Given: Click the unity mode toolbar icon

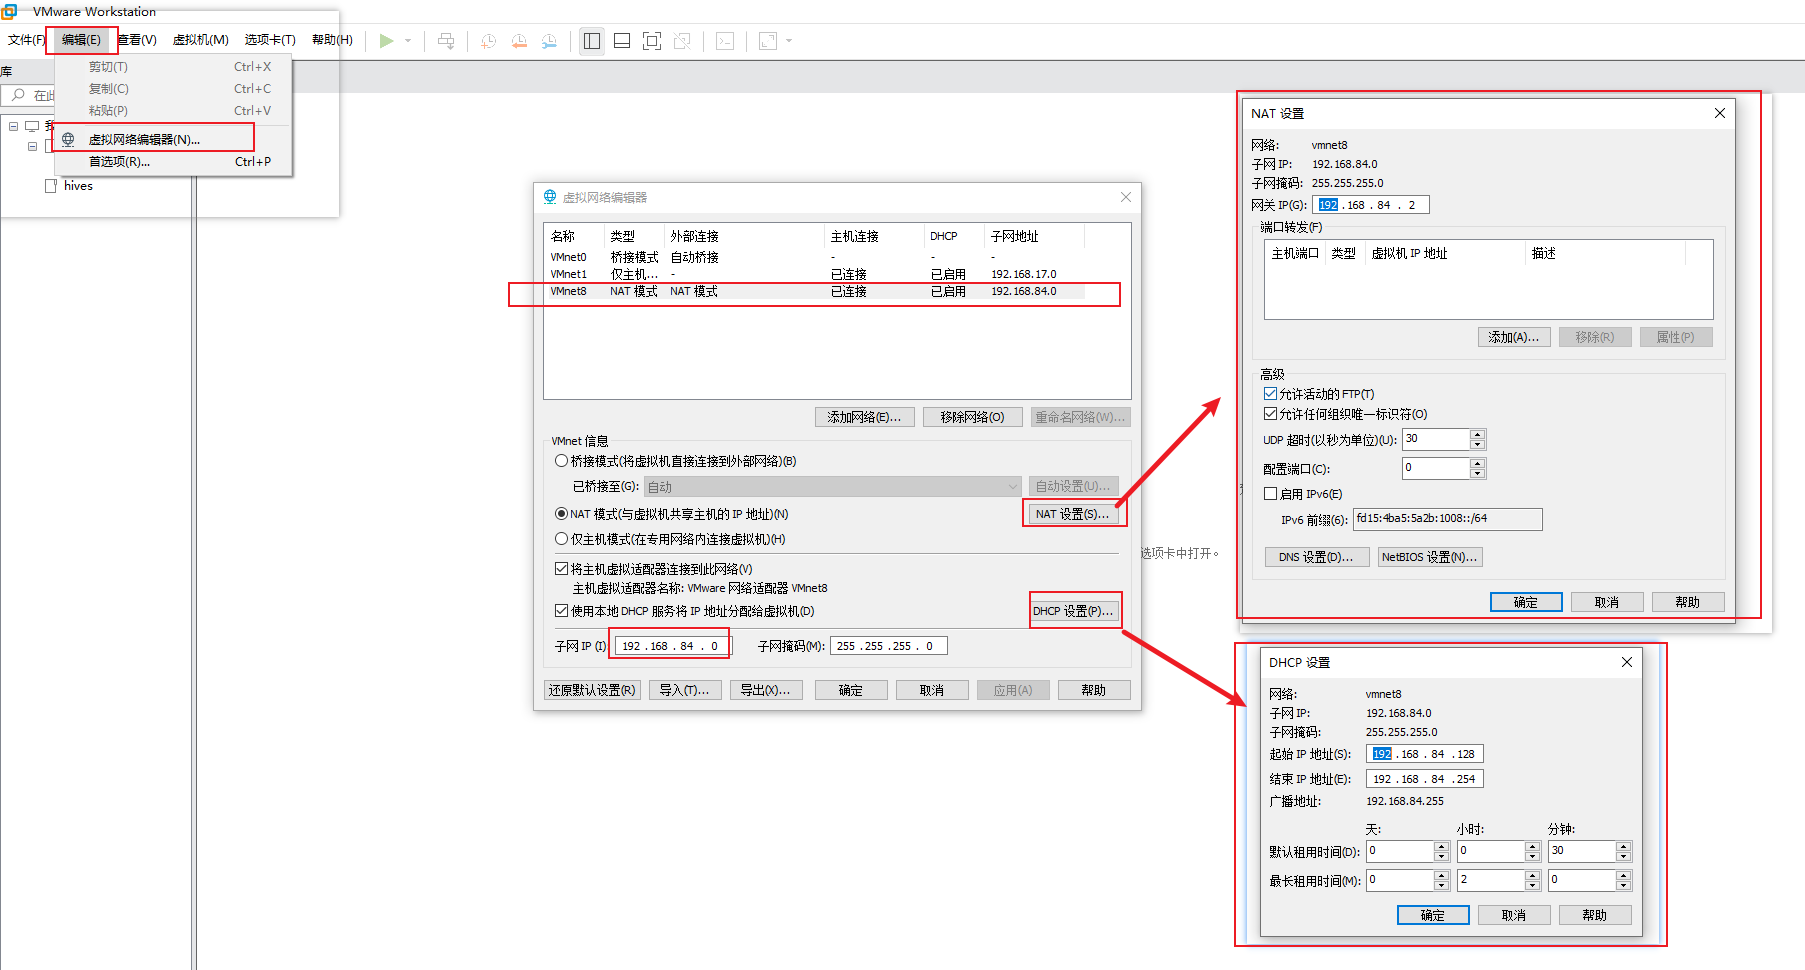Looking at the screenshot, I should (682, 41).
